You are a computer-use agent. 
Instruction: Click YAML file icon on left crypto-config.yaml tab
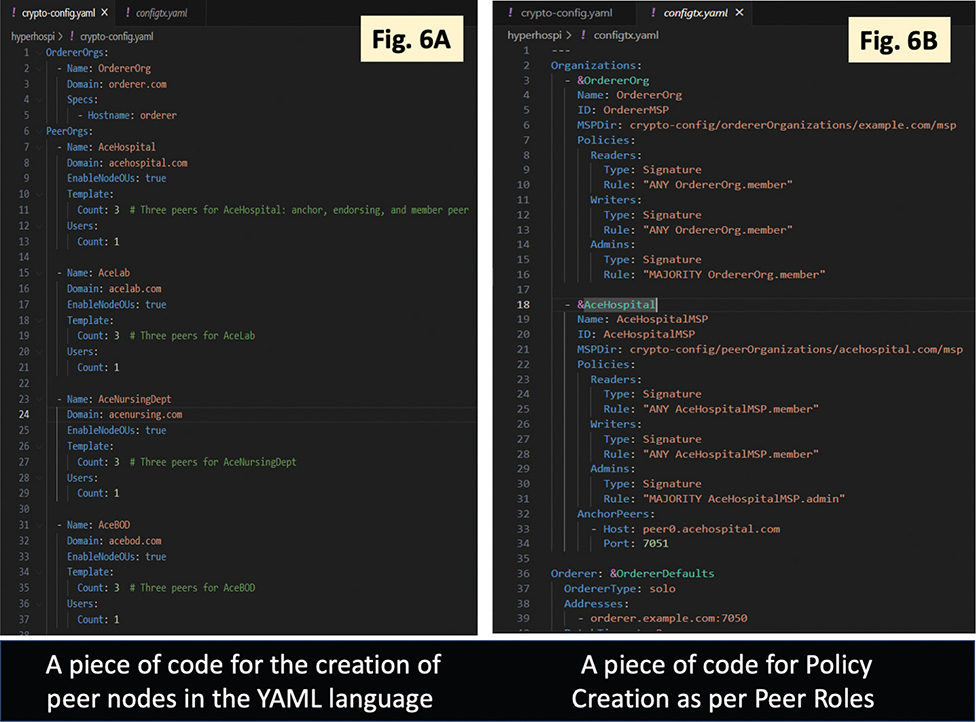12,15
